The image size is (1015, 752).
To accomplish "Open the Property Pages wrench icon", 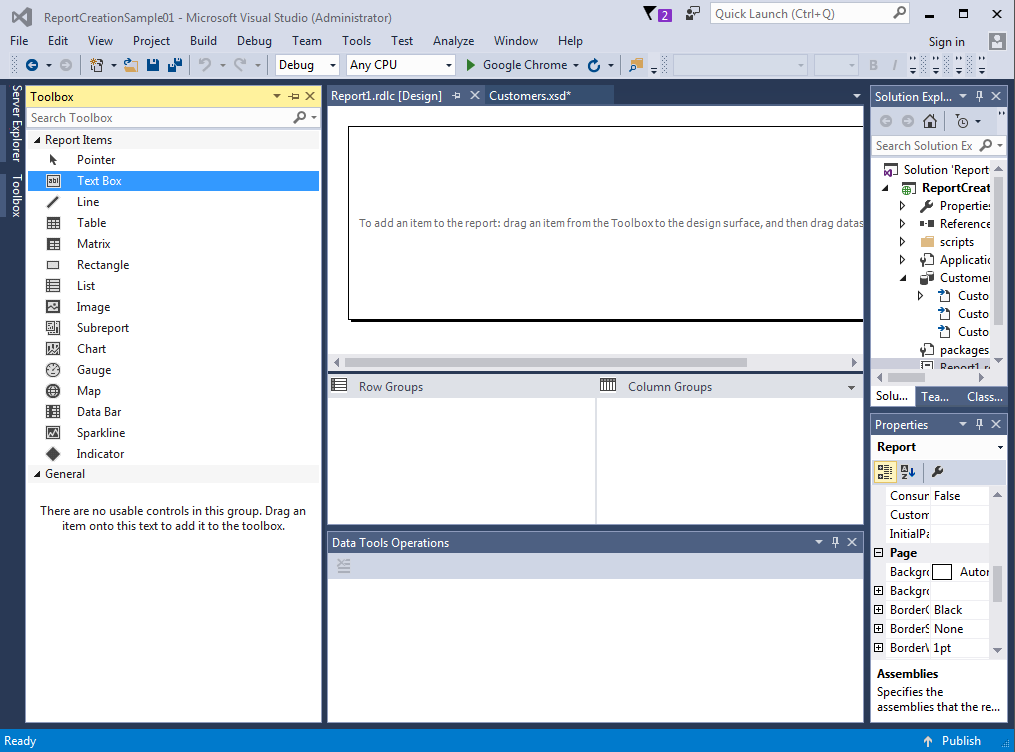I will pos(937,472).
